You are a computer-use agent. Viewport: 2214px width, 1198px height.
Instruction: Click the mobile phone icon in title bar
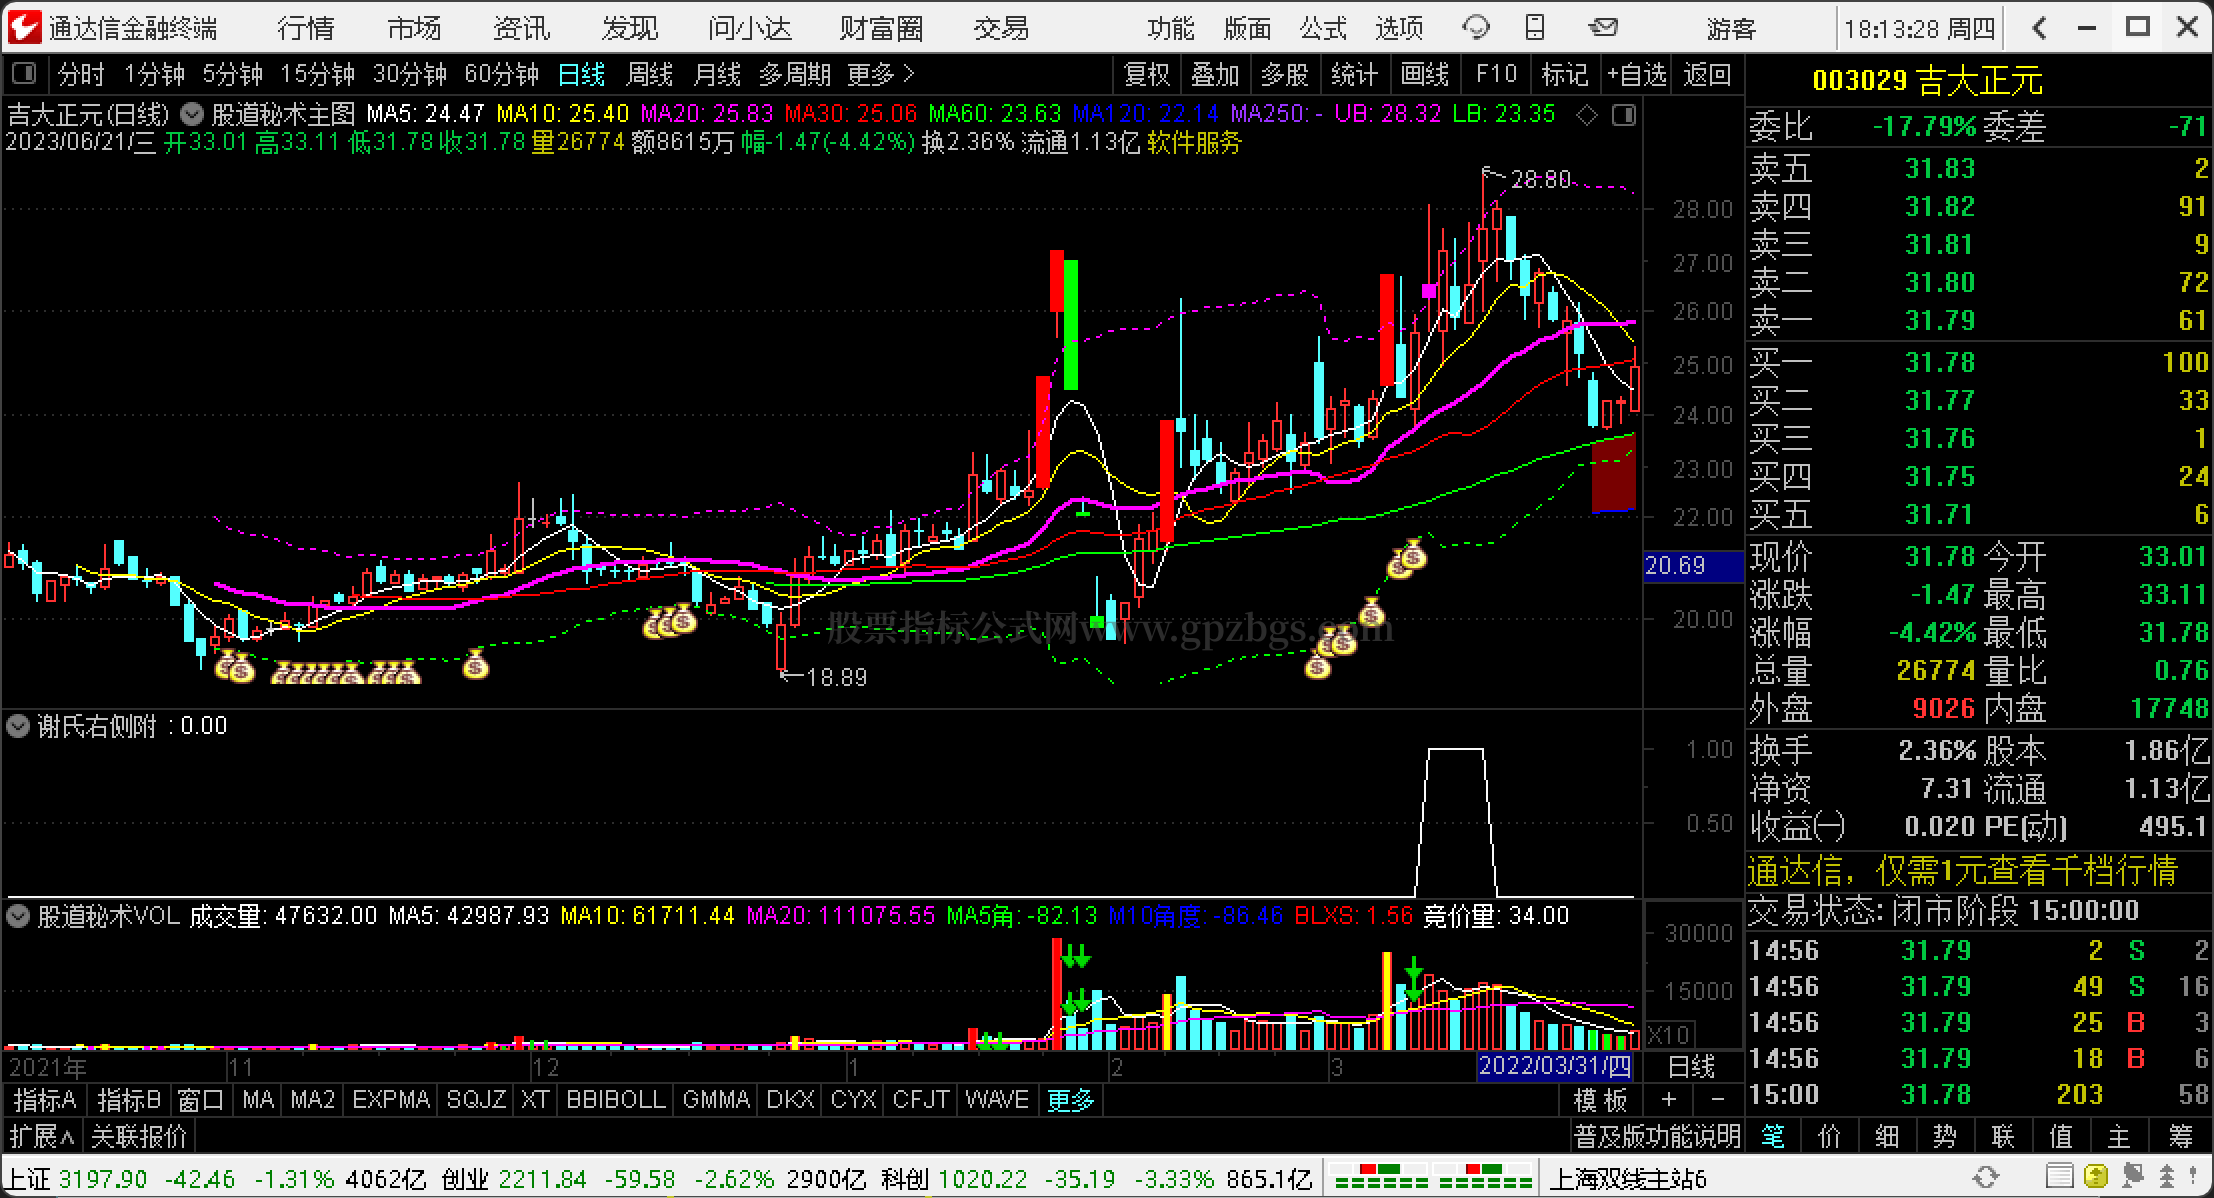coord(1534,28)
